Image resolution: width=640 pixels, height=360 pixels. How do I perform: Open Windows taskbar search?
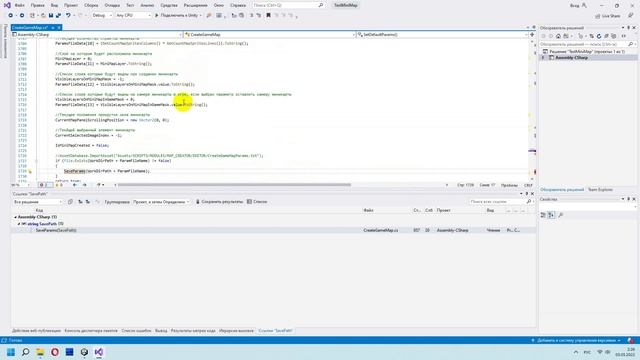point(25,352)
